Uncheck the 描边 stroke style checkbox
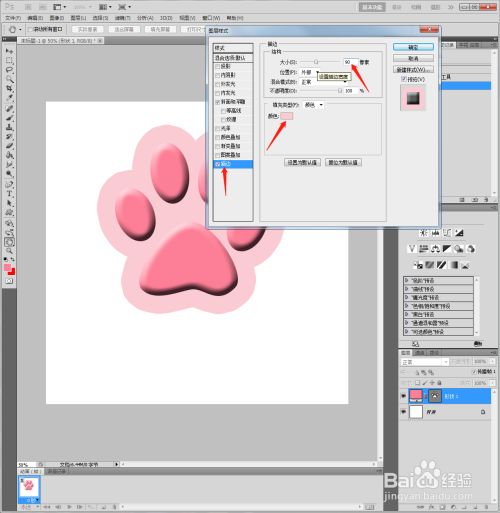The height and width of the screenshot is (513, 500). [x=218, y=164]
